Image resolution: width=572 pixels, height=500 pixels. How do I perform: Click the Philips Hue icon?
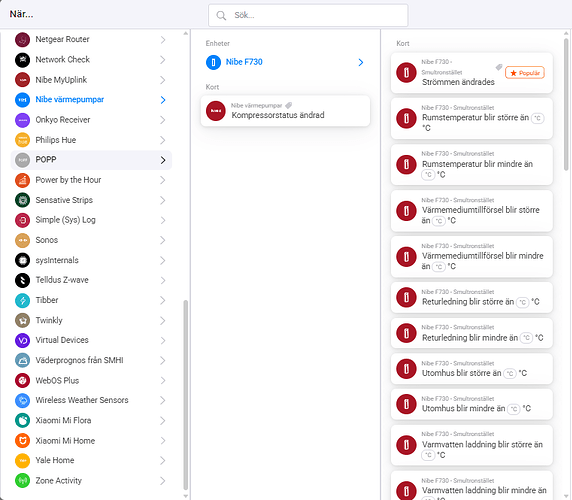point(22,140)
